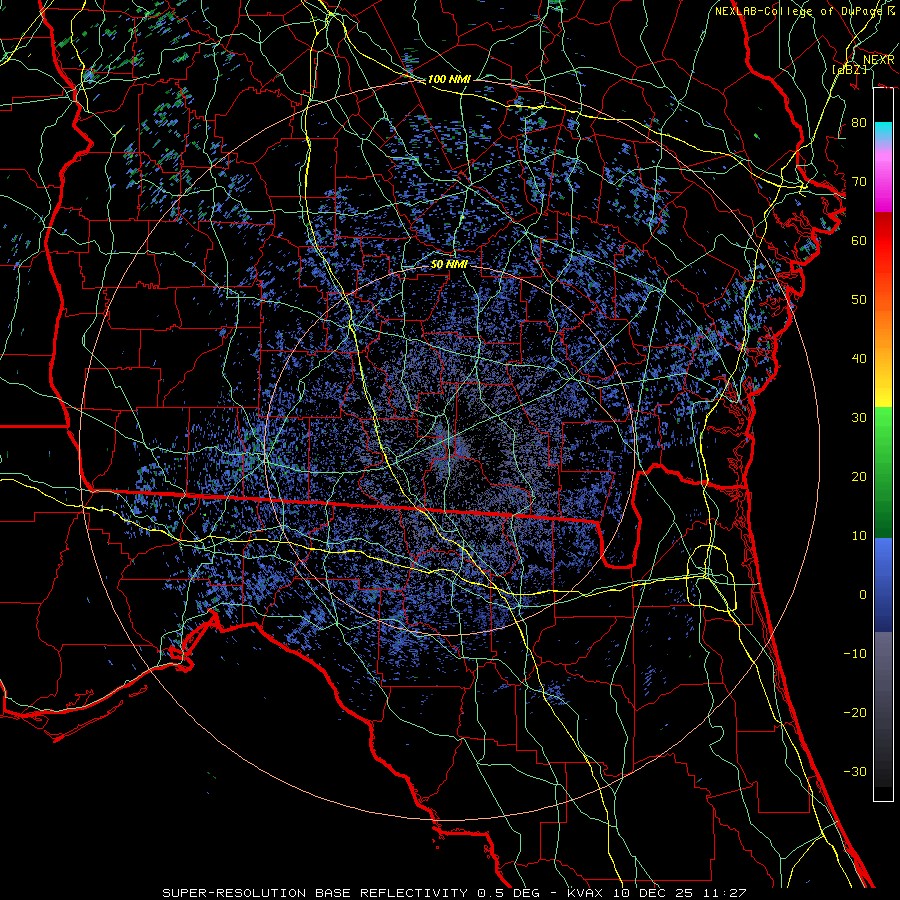
Task: Click the 60 value on the dBZ scale
Action: coord(859,240)
